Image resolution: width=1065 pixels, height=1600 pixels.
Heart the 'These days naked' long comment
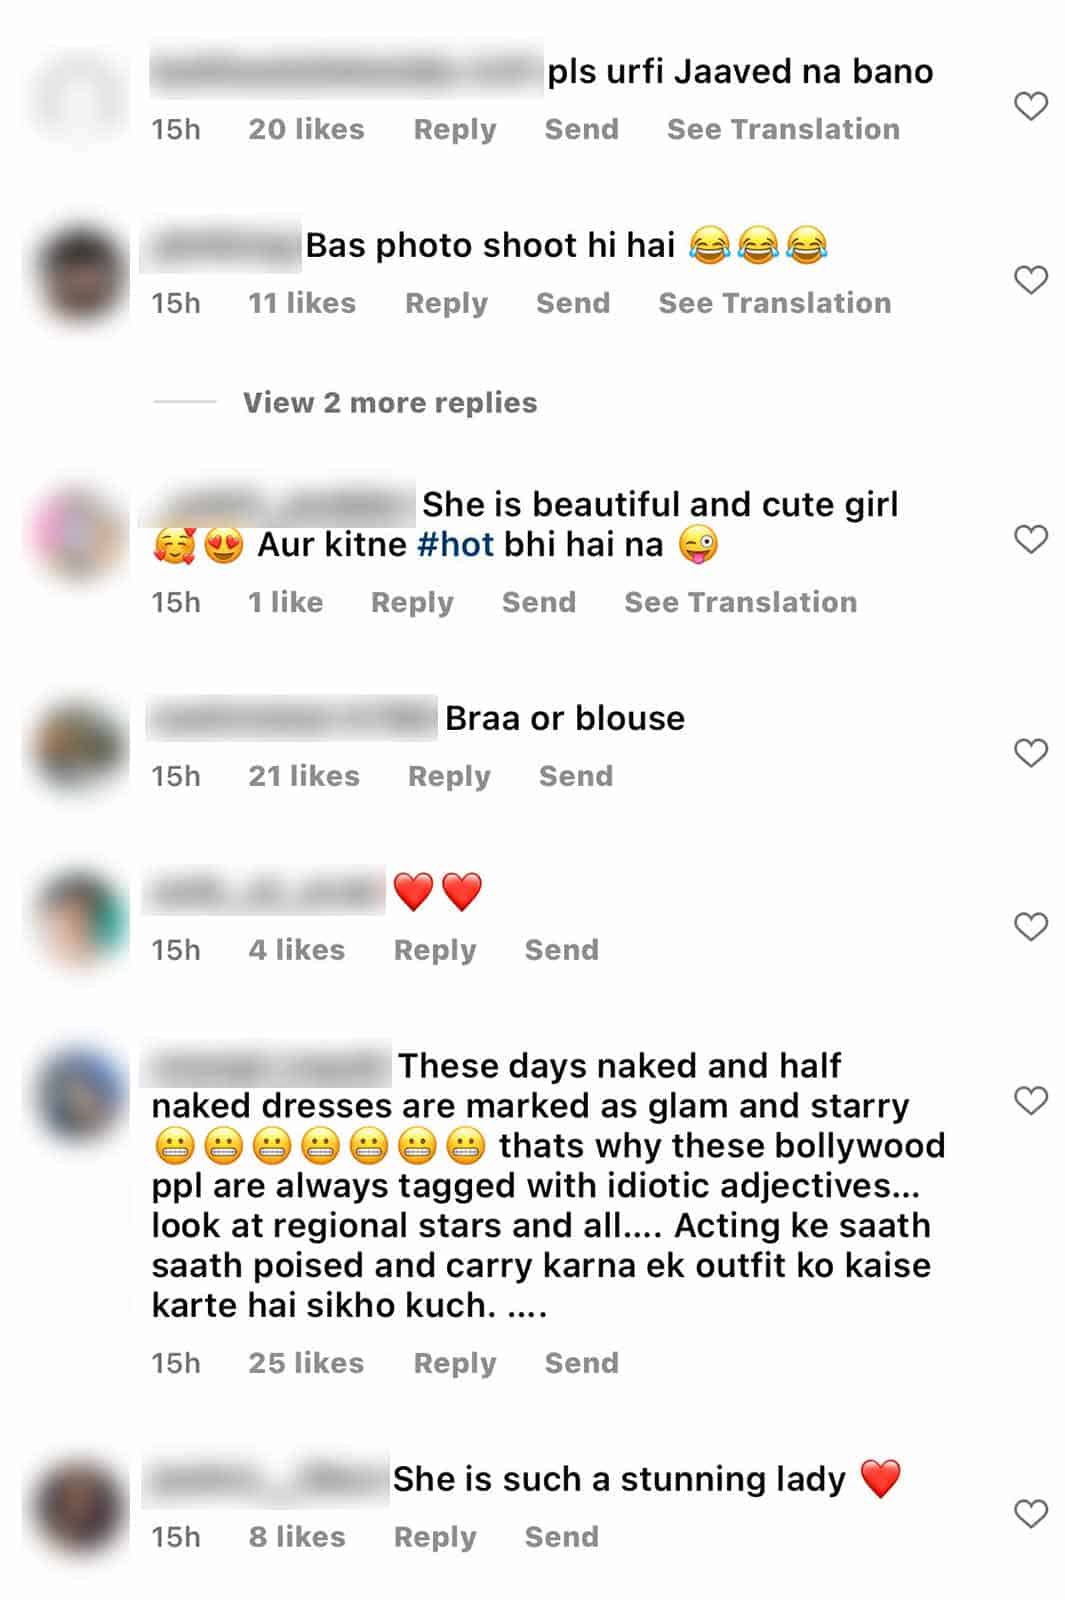[1031, 1101]
